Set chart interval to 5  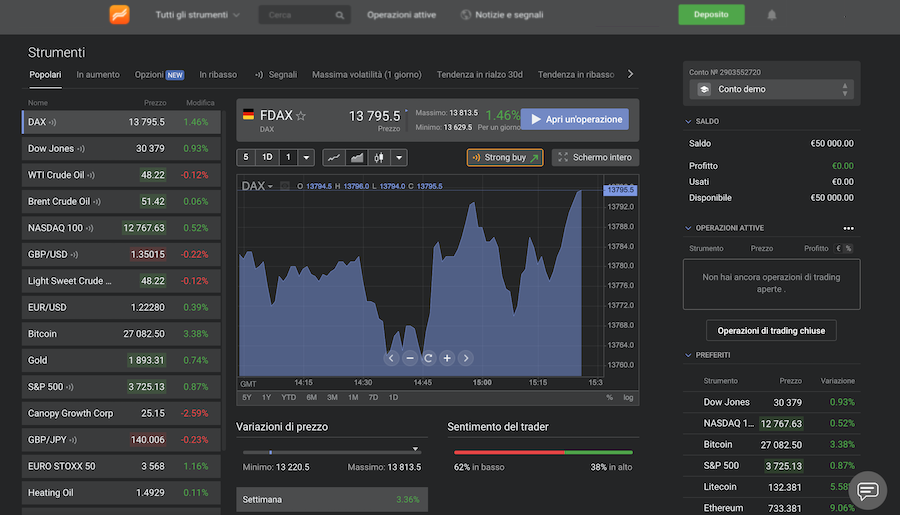coord(246,157)
